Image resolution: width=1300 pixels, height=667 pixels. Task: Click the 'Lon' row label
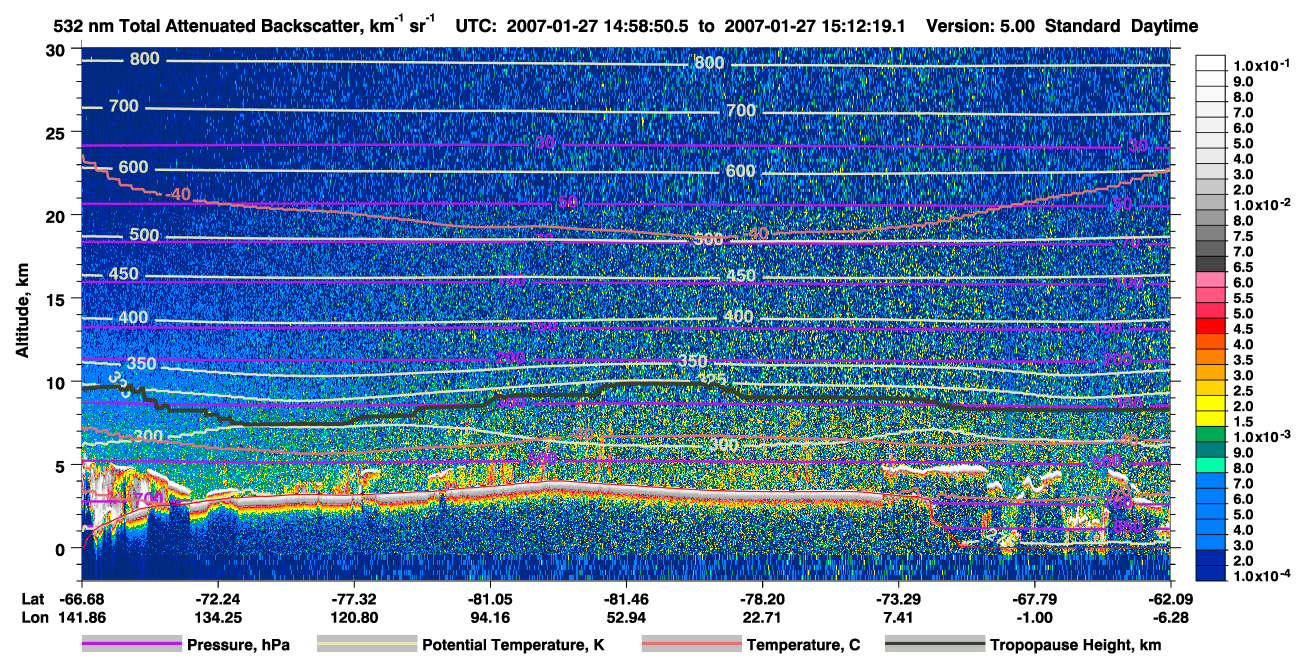[x=34, y=618]
